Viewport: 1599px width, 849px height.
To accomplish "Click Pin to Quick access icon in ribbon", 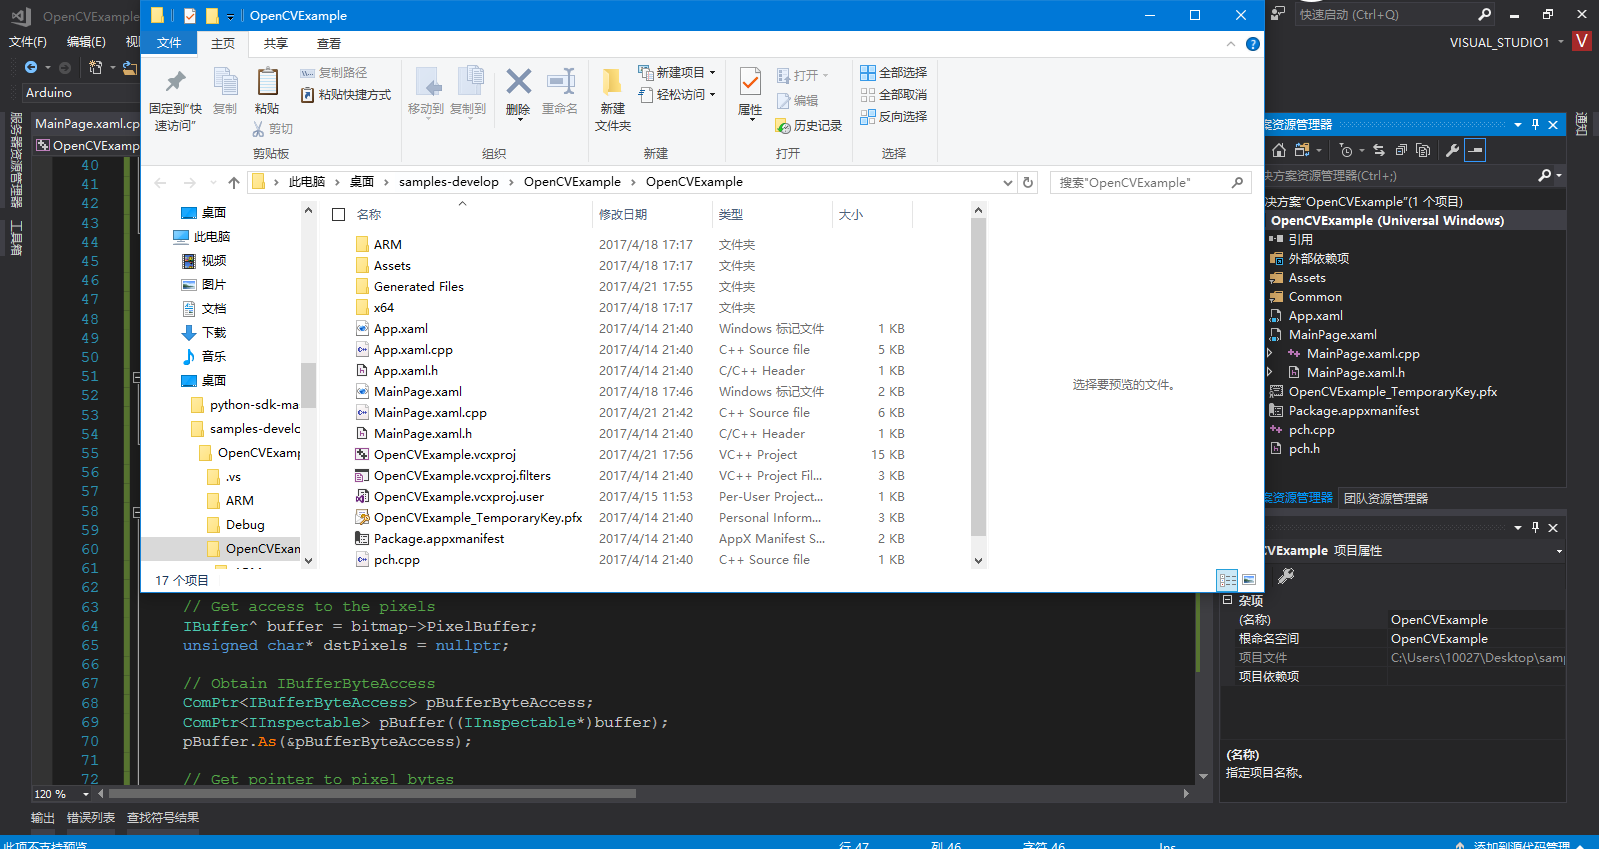I will [175, 82].
